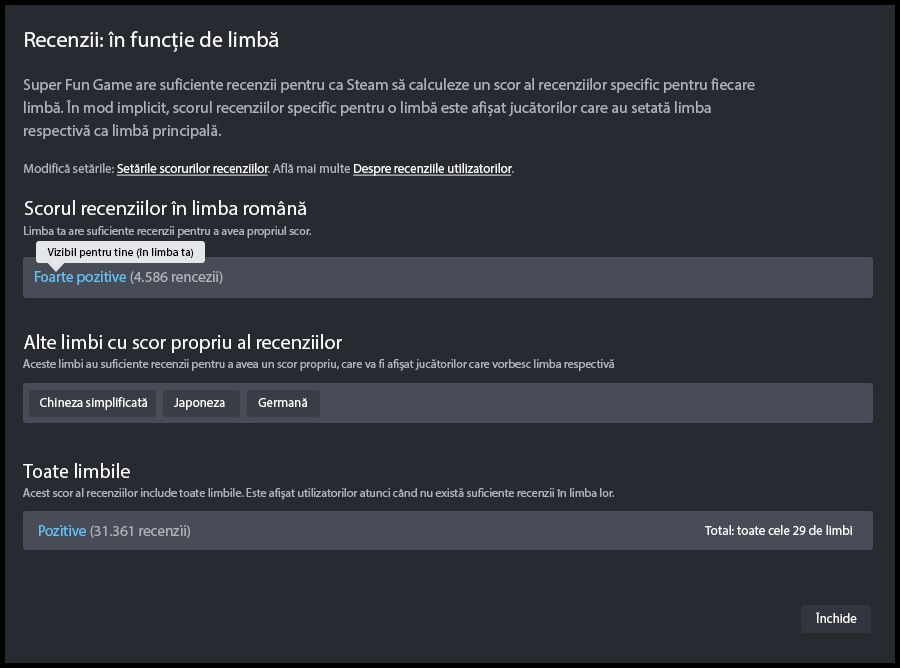Click the Scorul recenziilor în limba română heading

point(165,208)
